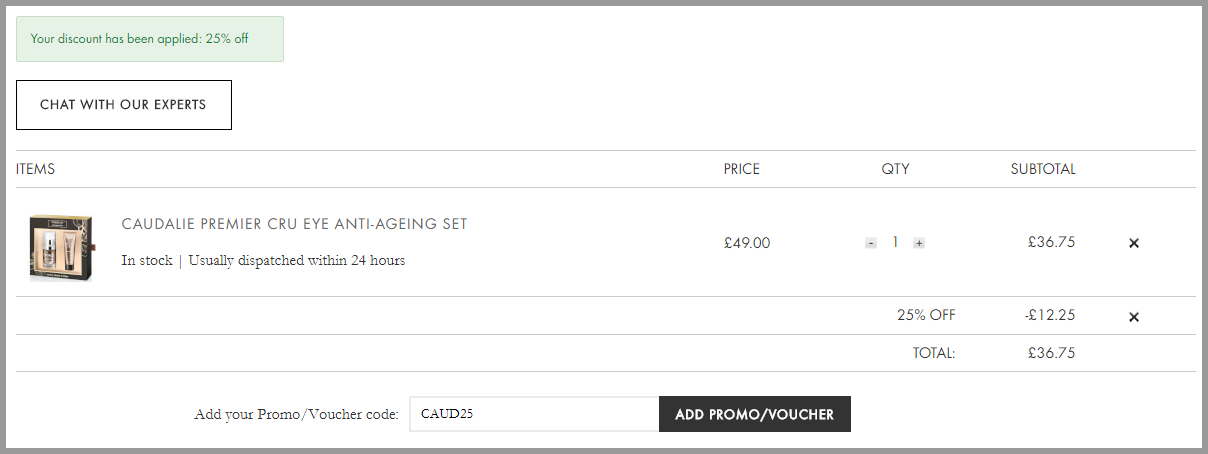
Task: Click the Add your Promo/Voucher code label
Action: (x=297, y=414)
